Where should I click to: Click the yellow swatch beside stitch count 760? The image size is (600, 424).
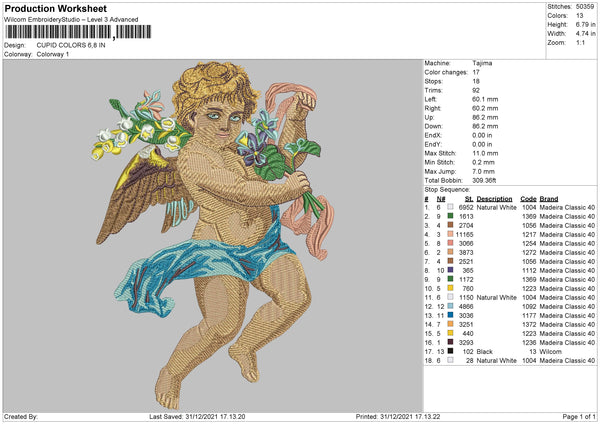pos(450,289)
